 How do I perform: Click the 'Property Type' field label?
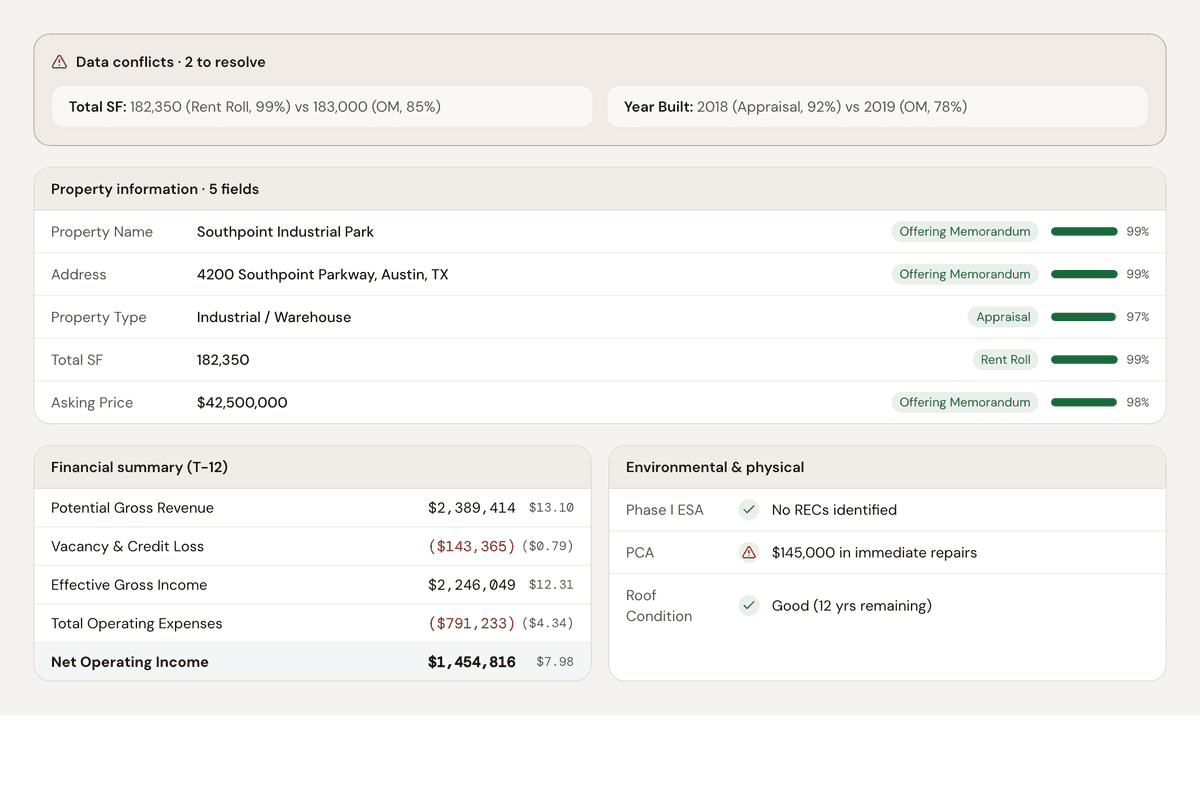[x=99, y=317]
